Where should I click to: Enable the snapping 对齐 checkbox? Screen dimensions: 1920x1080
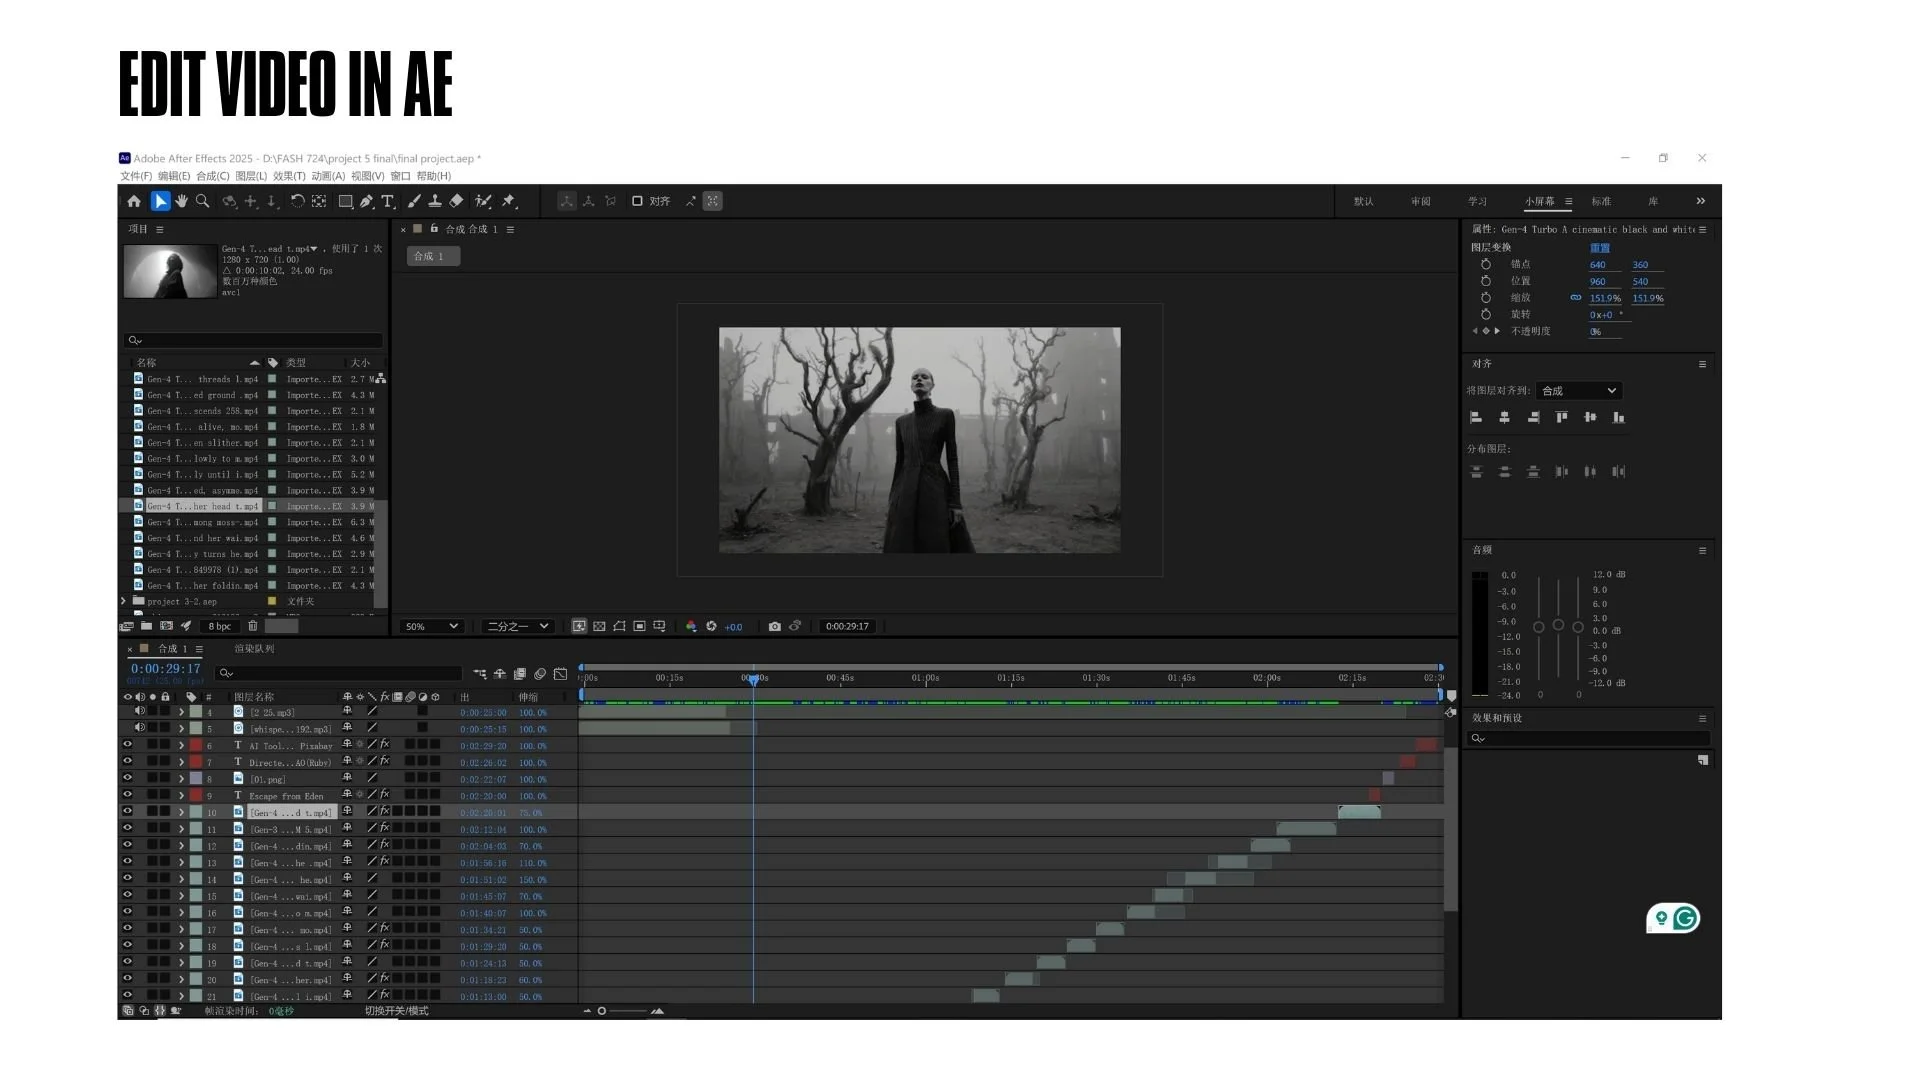click(x=637, y=201)
